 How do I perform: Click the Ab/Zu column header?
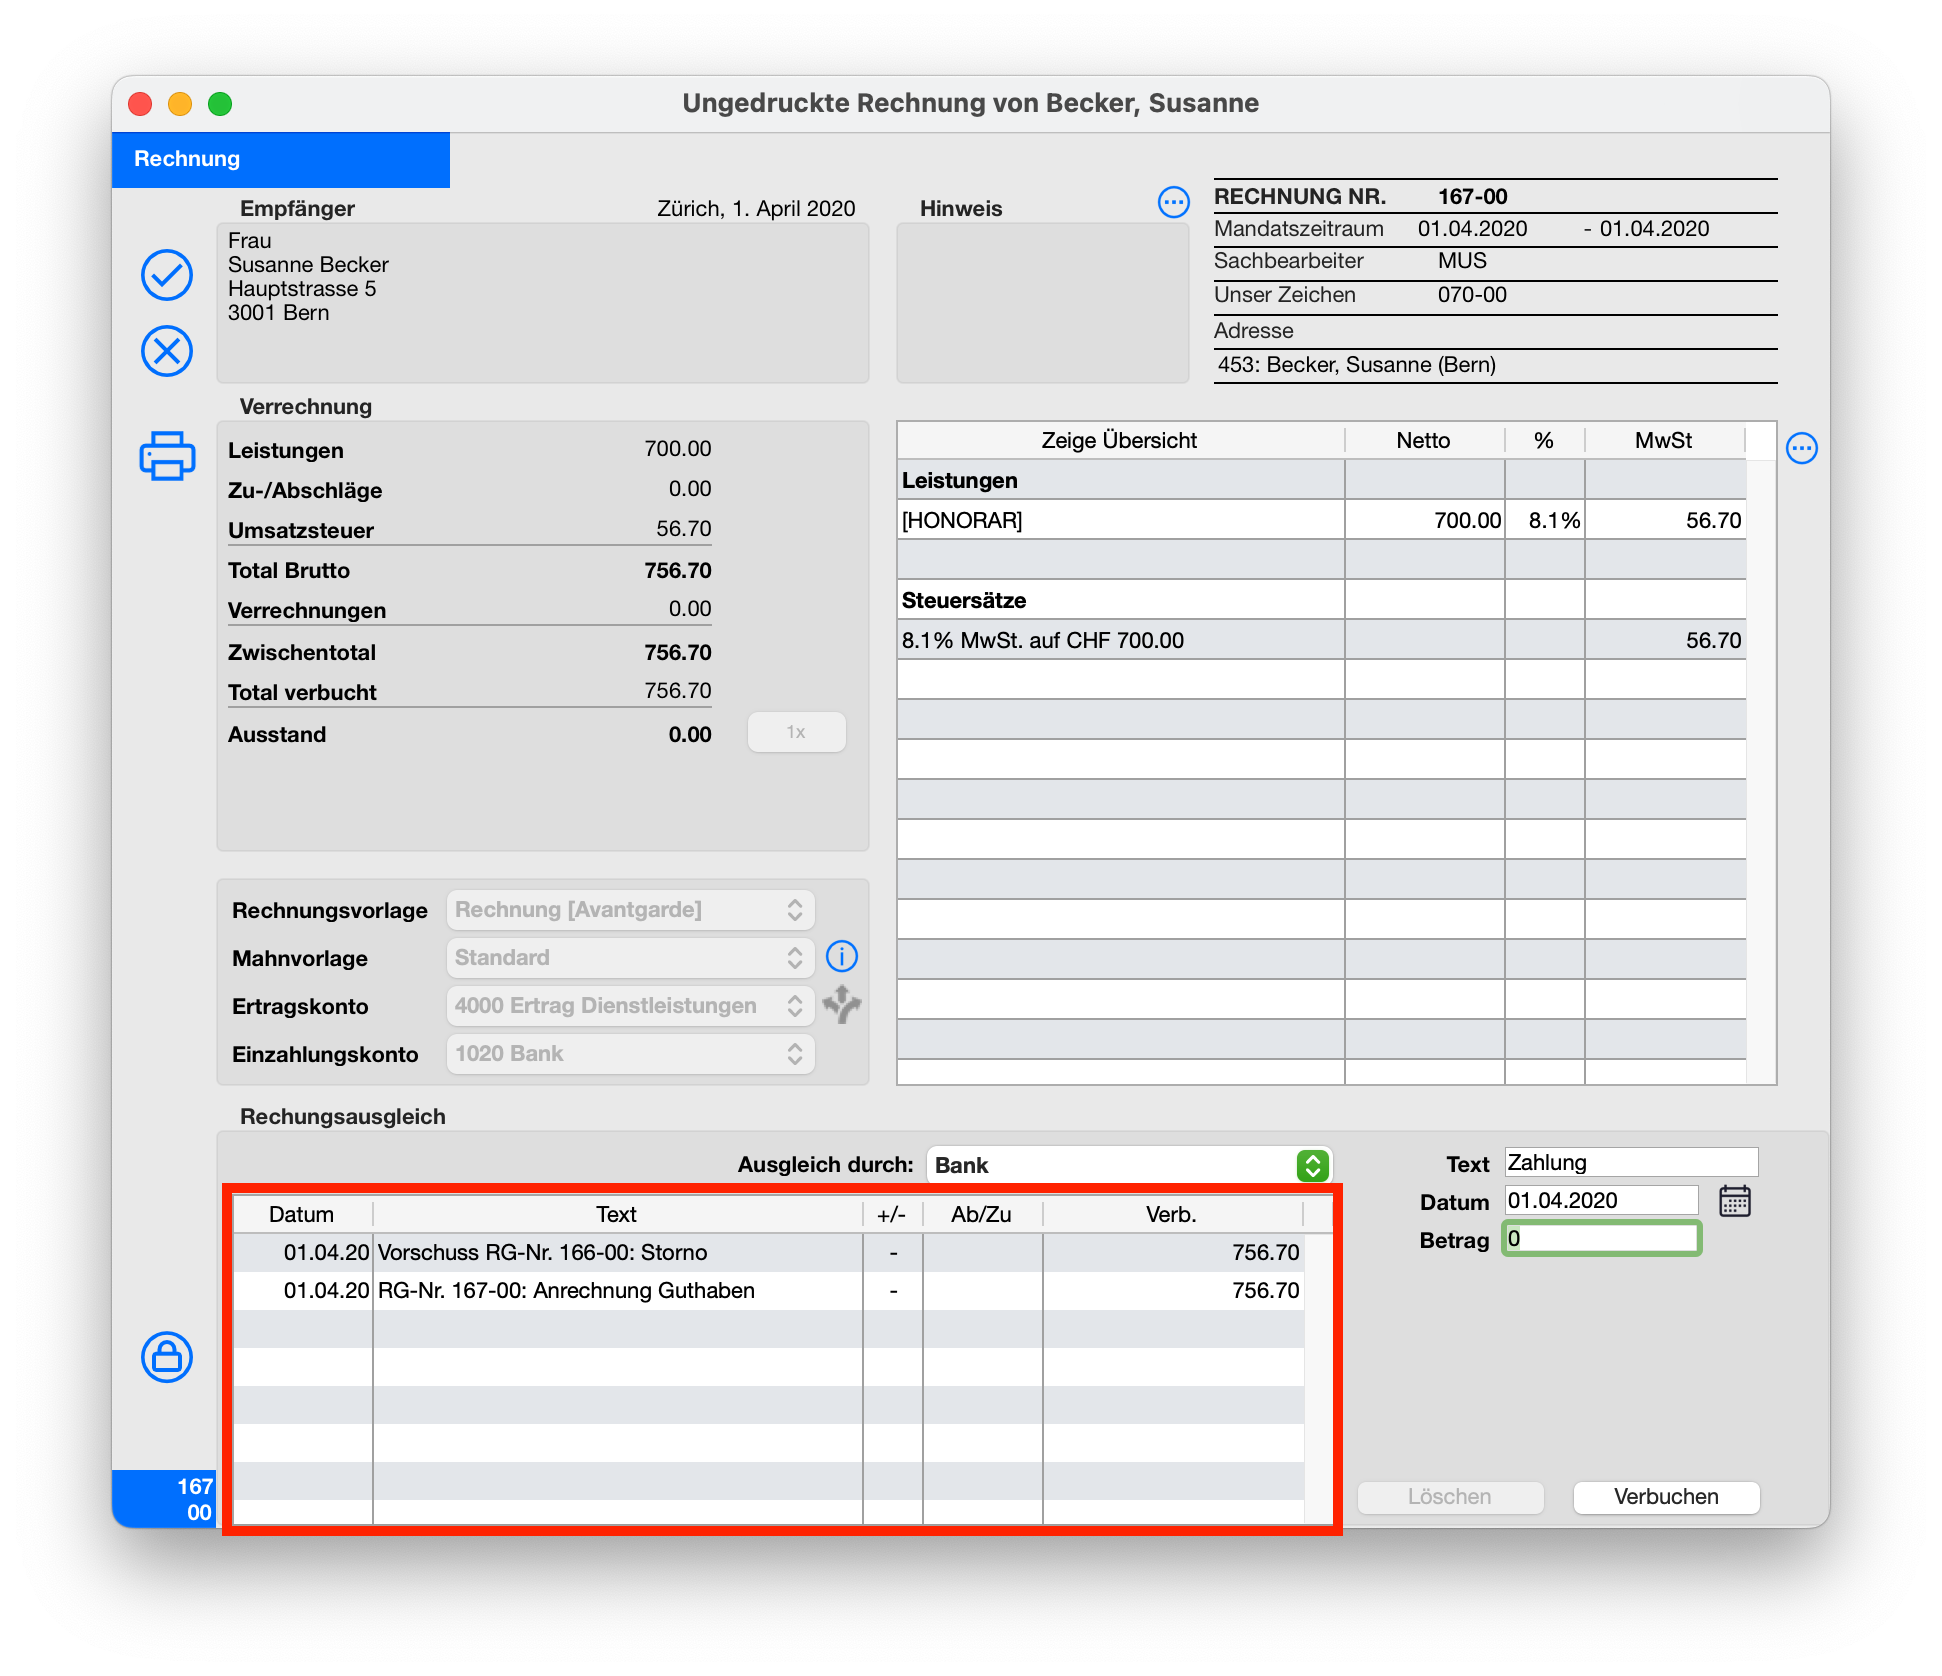tap(982, 1214)
